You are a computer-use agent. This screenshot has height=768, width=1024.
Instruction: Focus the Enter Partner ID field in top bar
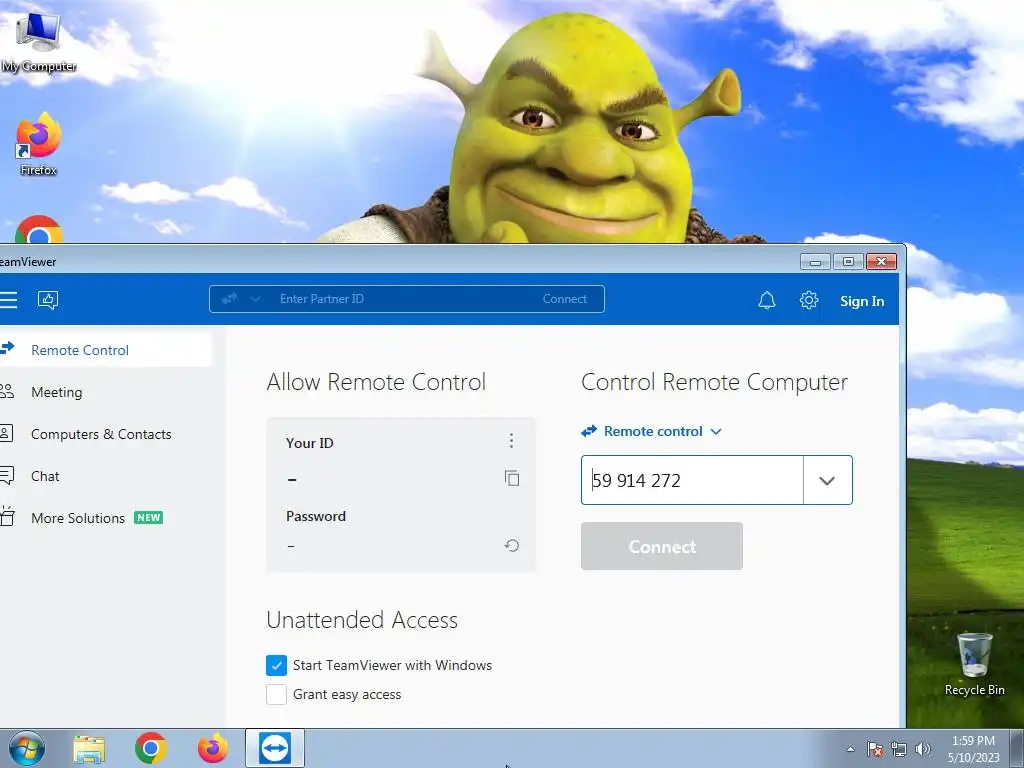(405, 299)
